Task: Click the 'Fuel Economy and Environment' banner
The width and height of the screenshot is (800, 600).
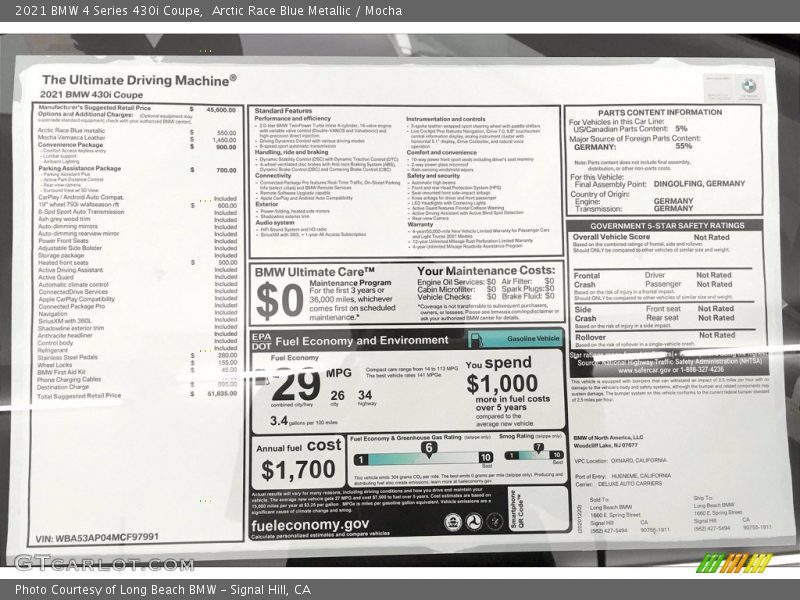Action: 362,340
